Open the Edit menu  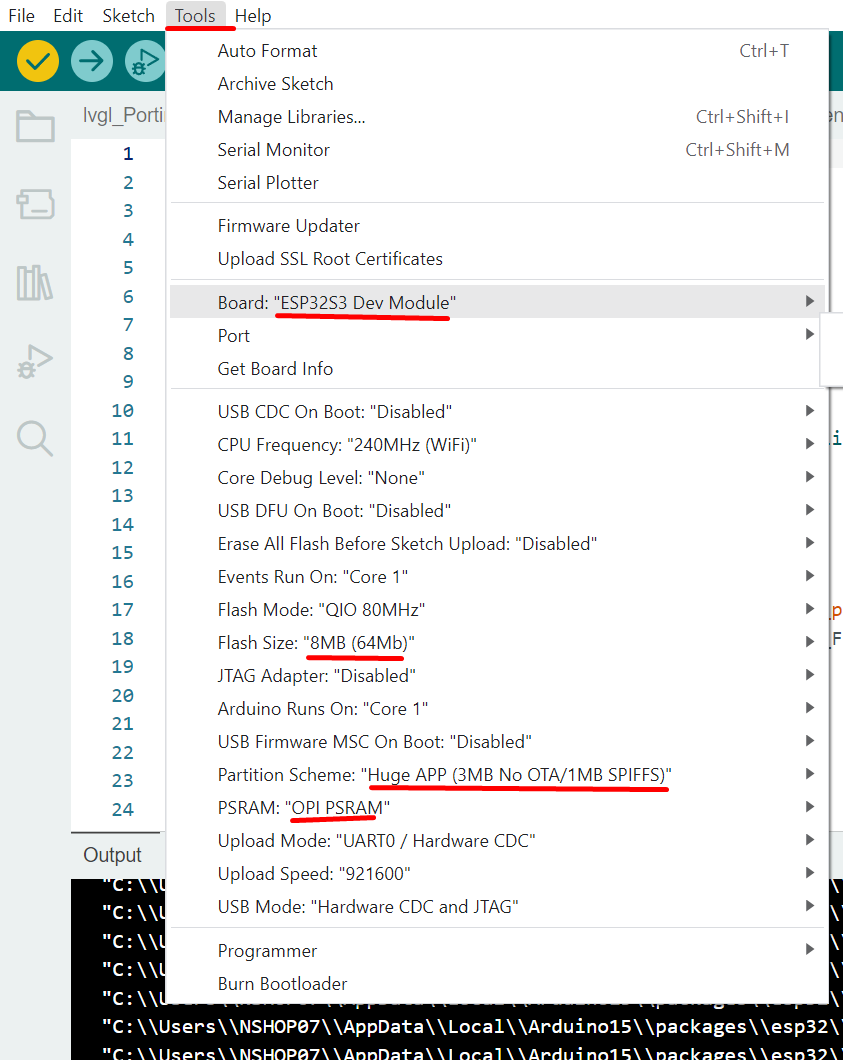(x=68, y=16)
